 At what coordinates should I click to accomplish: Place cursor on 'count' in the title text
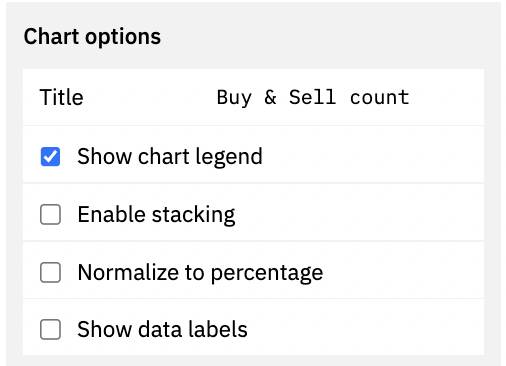click(x=380, y=98)
